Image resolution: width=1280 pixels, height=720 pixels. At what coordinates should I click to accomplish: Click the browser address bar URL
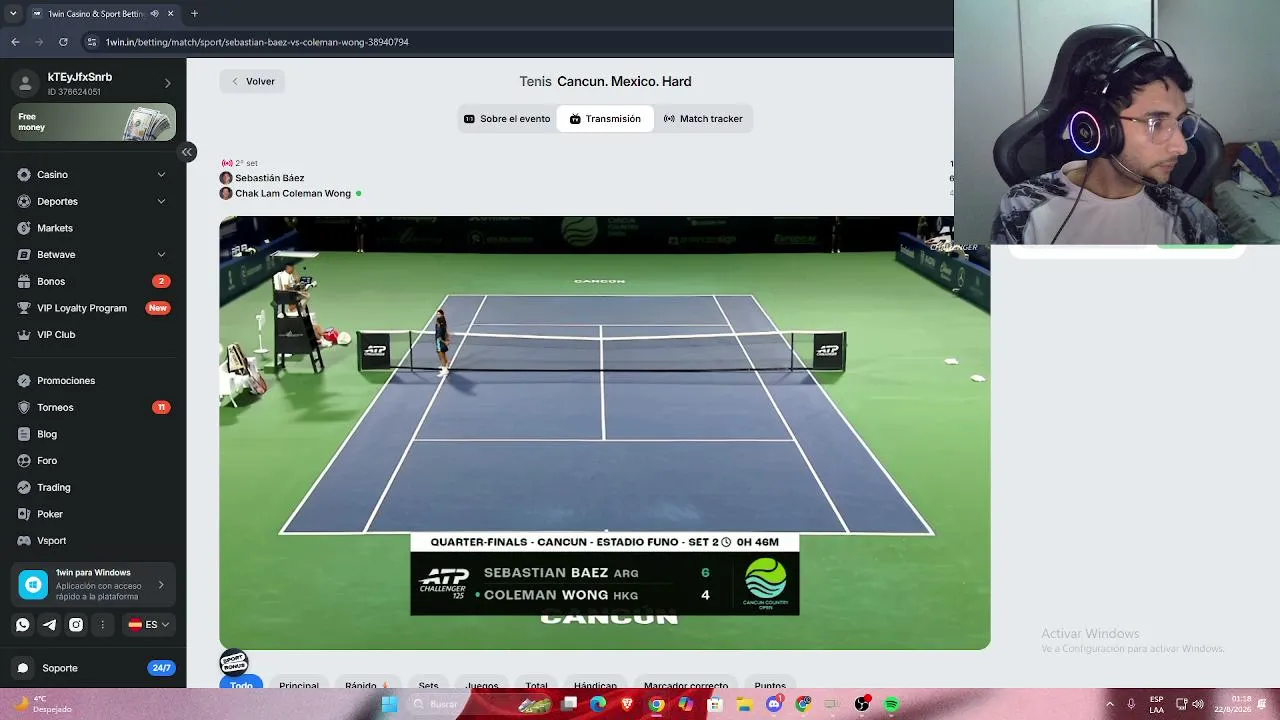(x=257, y=42)
